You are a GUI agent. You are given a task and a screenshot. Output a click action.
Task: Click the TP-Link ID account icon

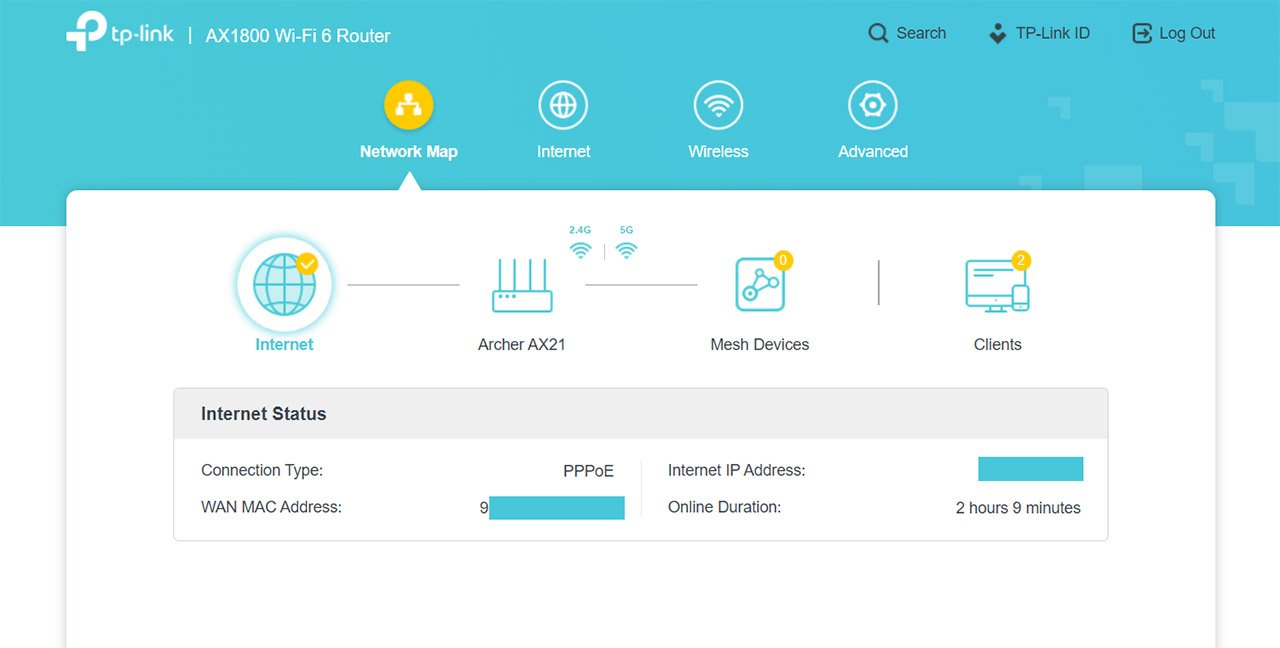coord(997,34)
